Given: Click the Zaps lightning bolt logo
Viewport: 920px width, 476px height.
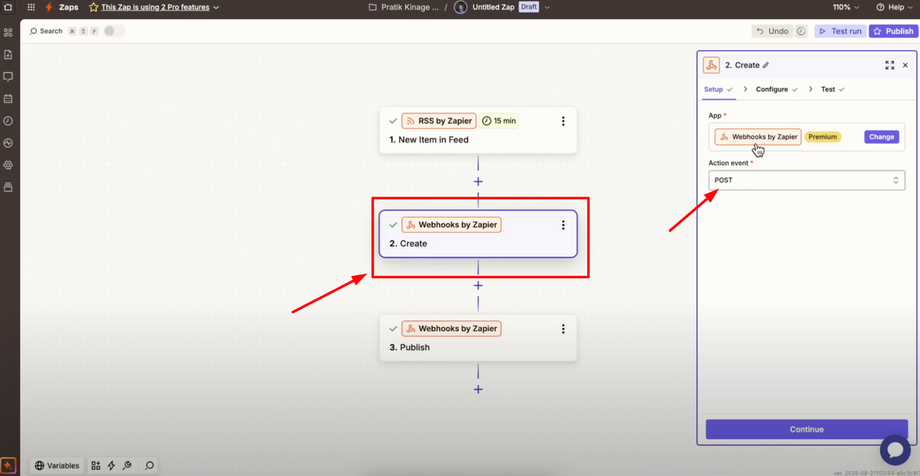Looking at the screenshot, I should tap(49, 7).
